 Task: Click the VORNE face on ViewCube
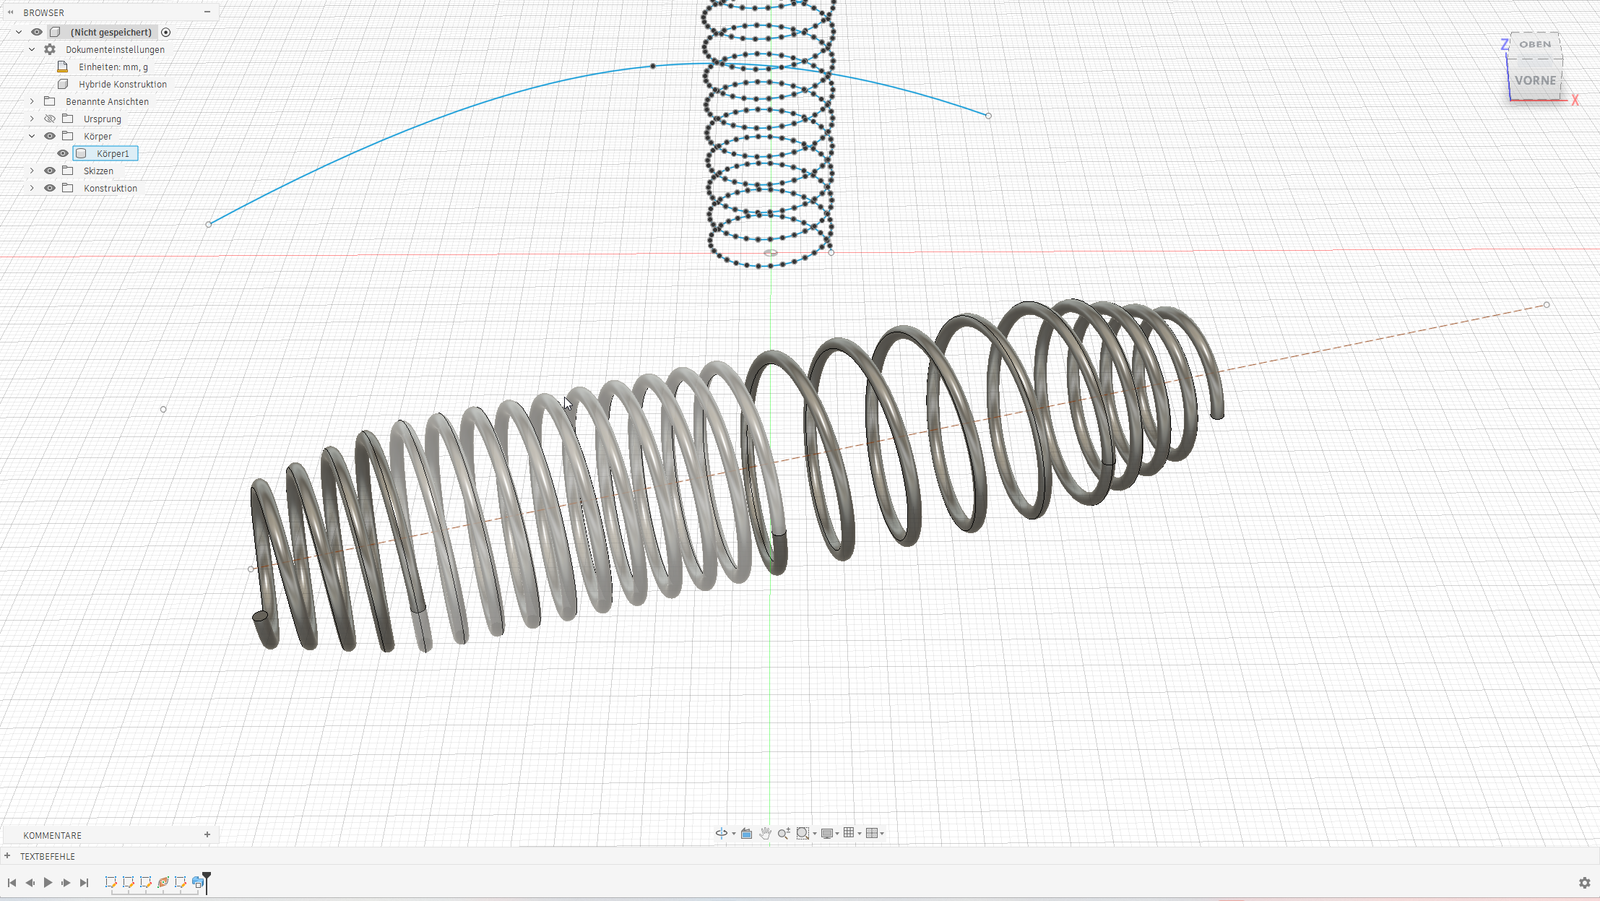coord(1535,80)
